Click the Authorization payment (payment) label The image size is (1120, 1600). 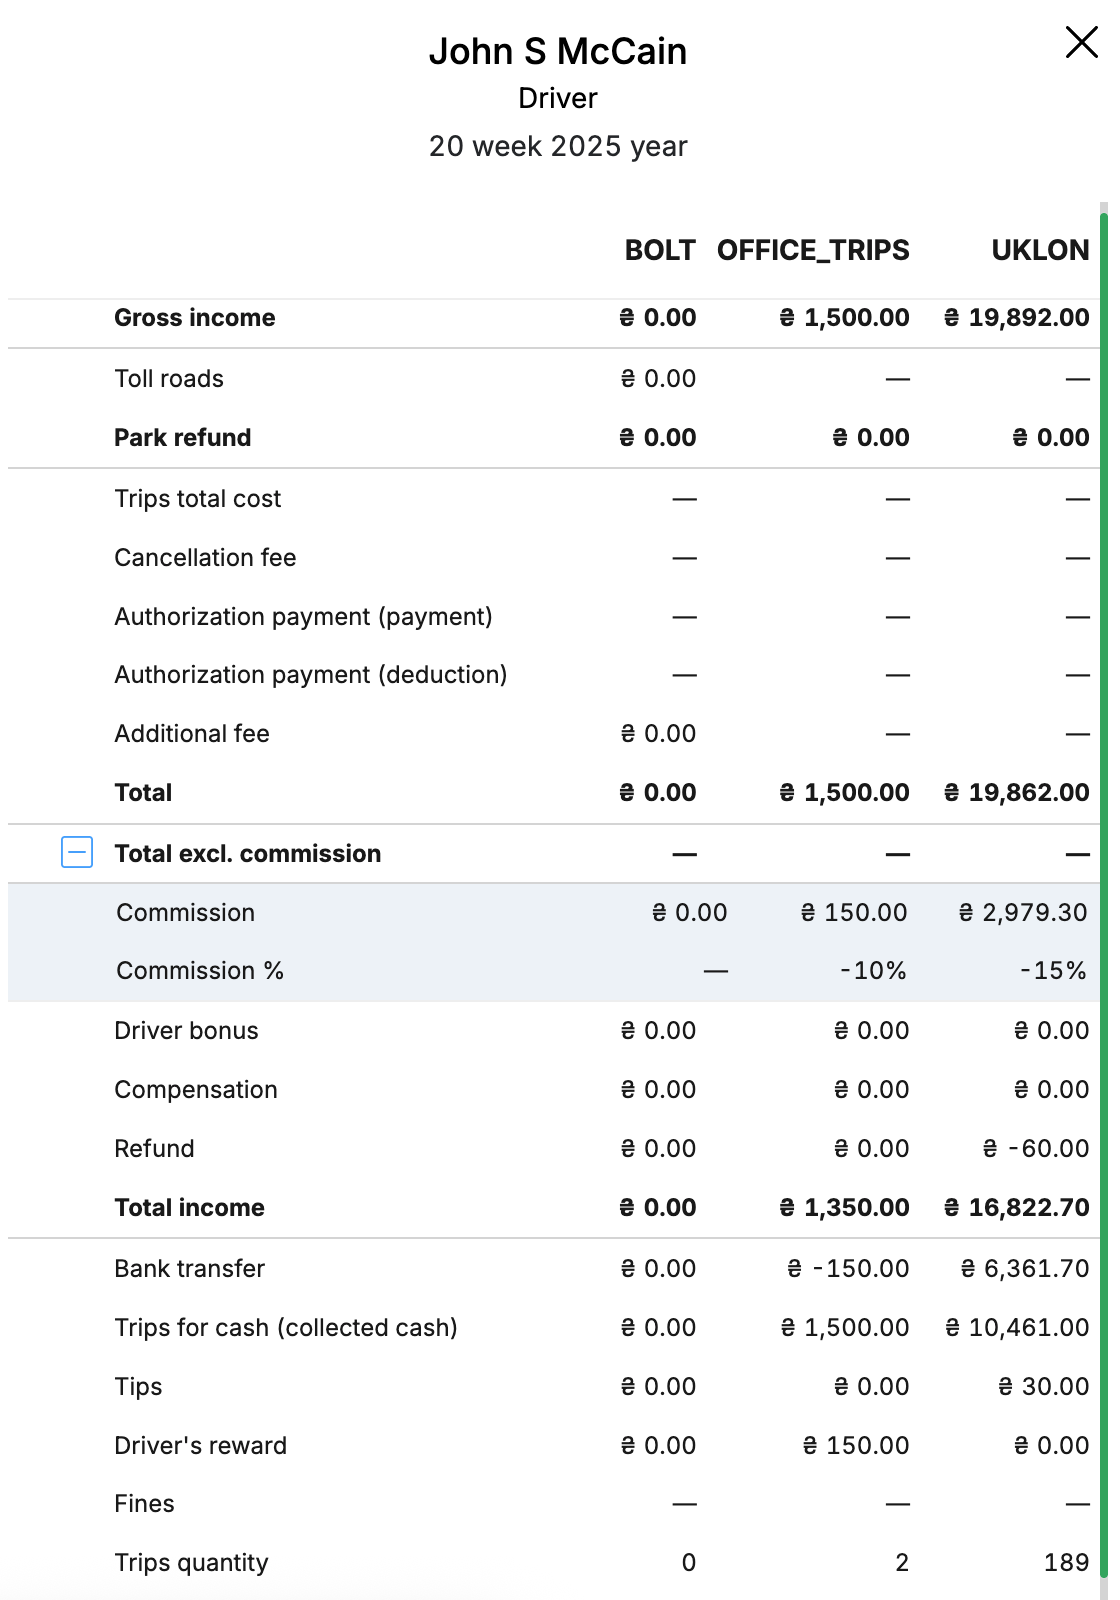[x=304, y=616]
